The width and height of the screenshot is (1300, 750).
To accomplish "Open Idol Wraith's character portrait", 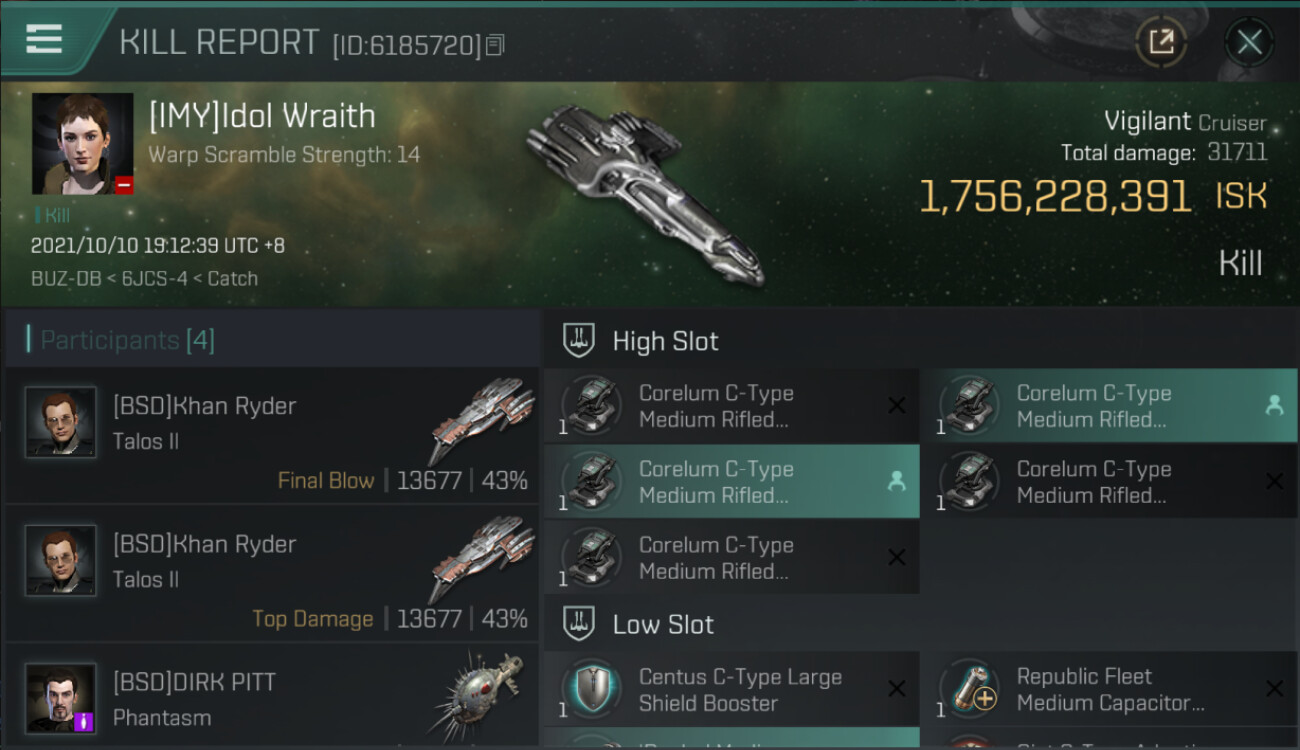I will click(82, 144).
